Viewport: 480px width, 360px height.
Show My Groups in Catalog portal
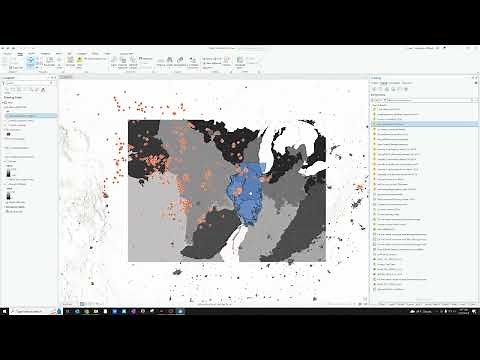[387, 89]
